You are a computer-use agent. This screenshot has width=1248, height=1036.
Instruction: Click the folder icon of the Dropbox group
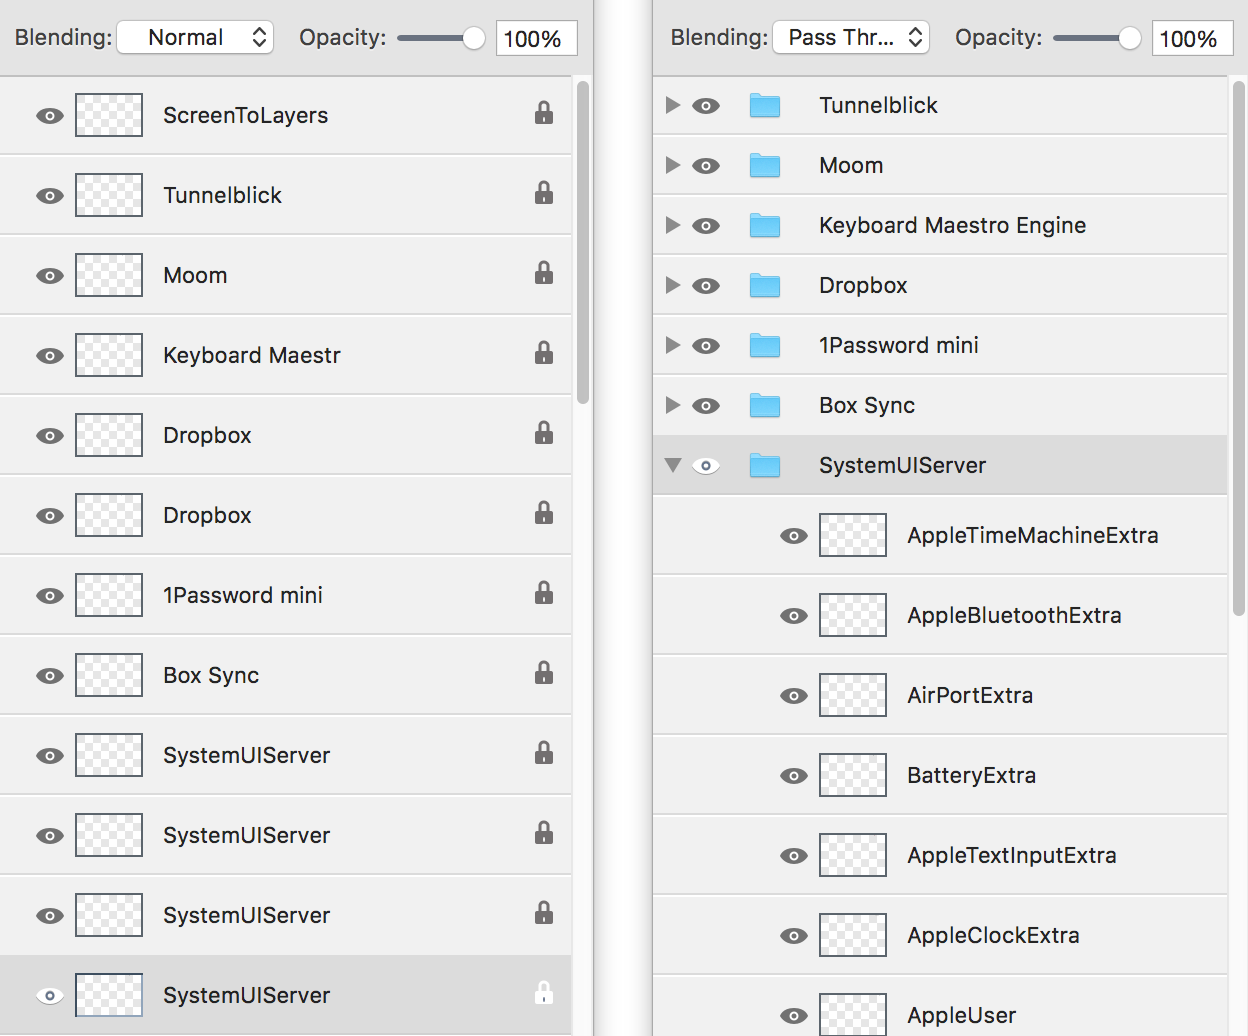(765, 285)
